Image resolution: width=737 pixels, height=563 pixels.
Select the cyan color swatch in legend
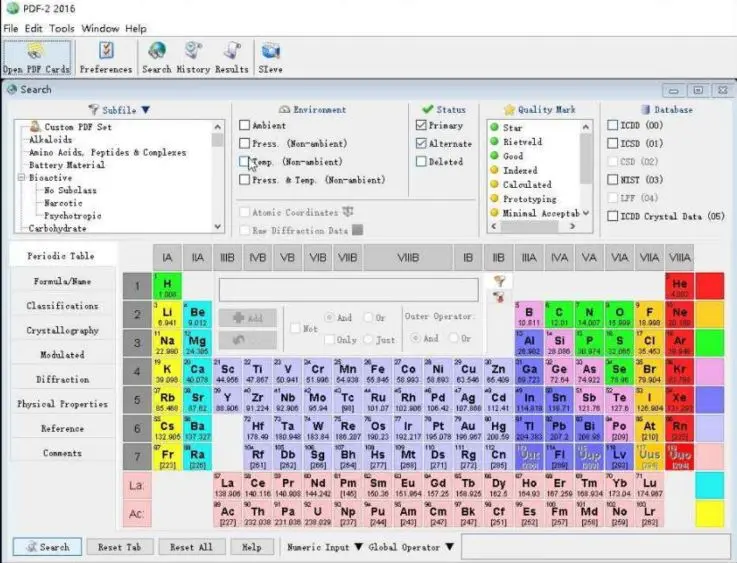coord(709,485)
